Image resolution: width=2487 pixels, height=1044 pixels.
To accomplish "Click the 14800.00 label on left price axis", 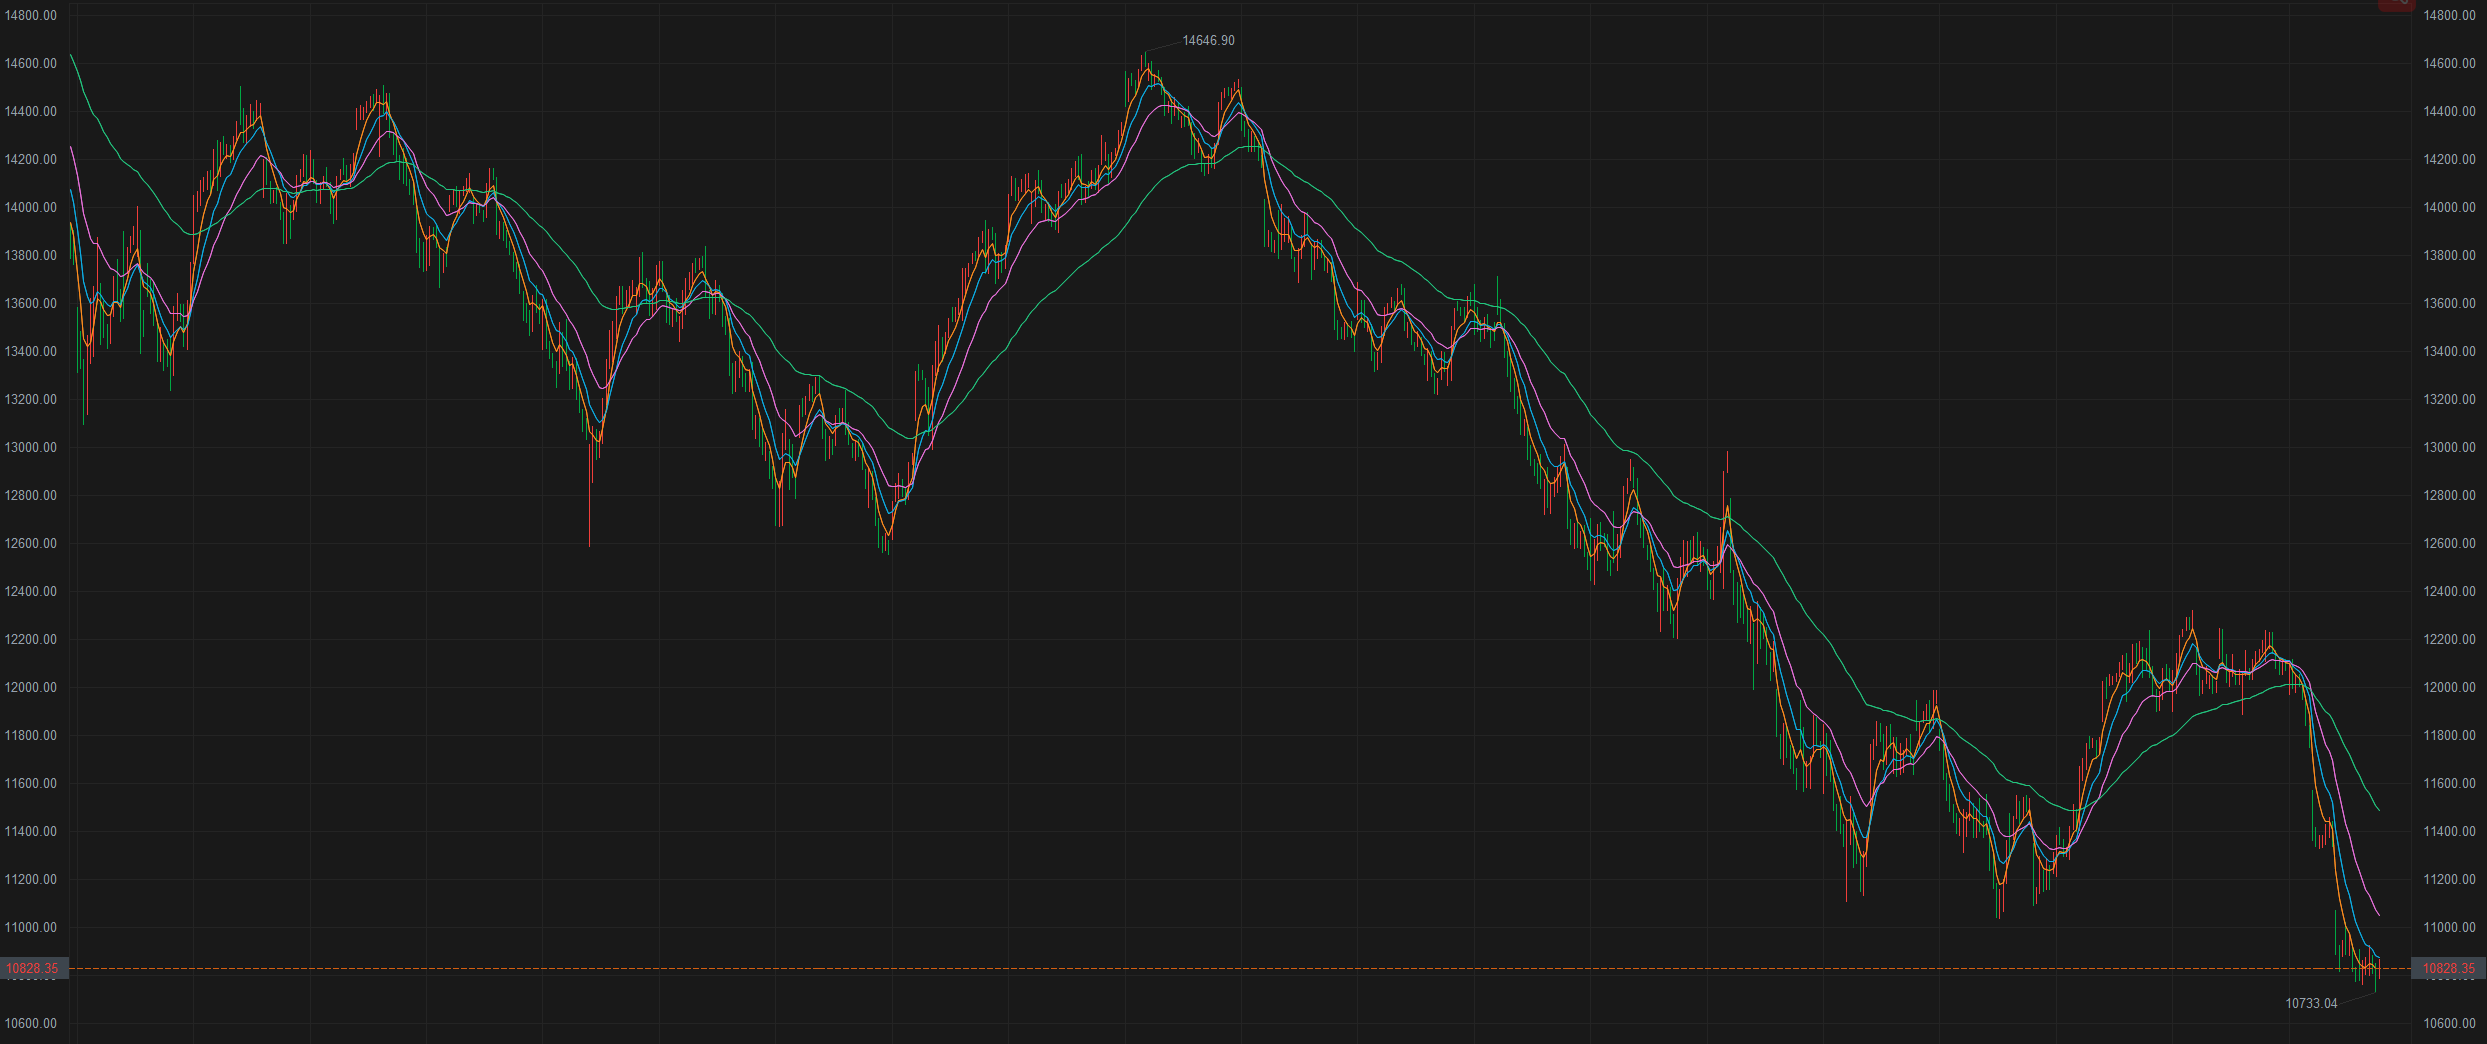I will click(x=31, y=15).
